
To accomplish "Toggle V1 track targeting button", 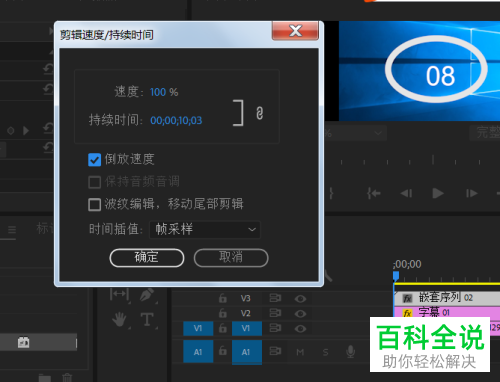I will 247,328.
